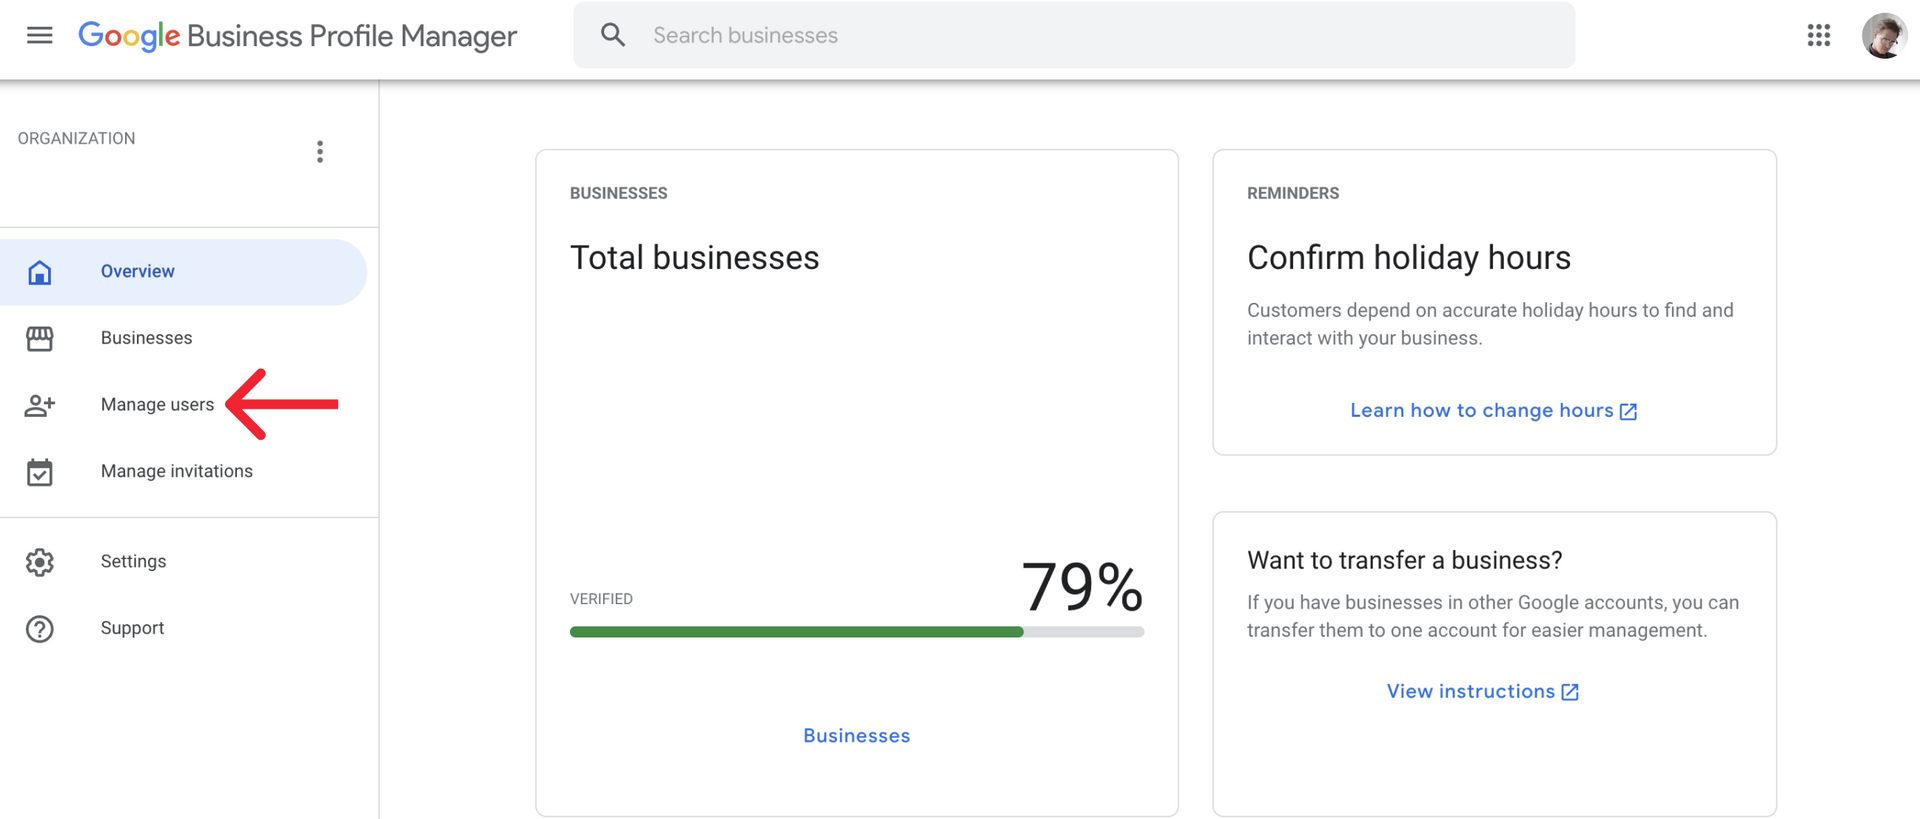
Task: Open Businesses in the sidebar
Action: (x=146, y=338)
